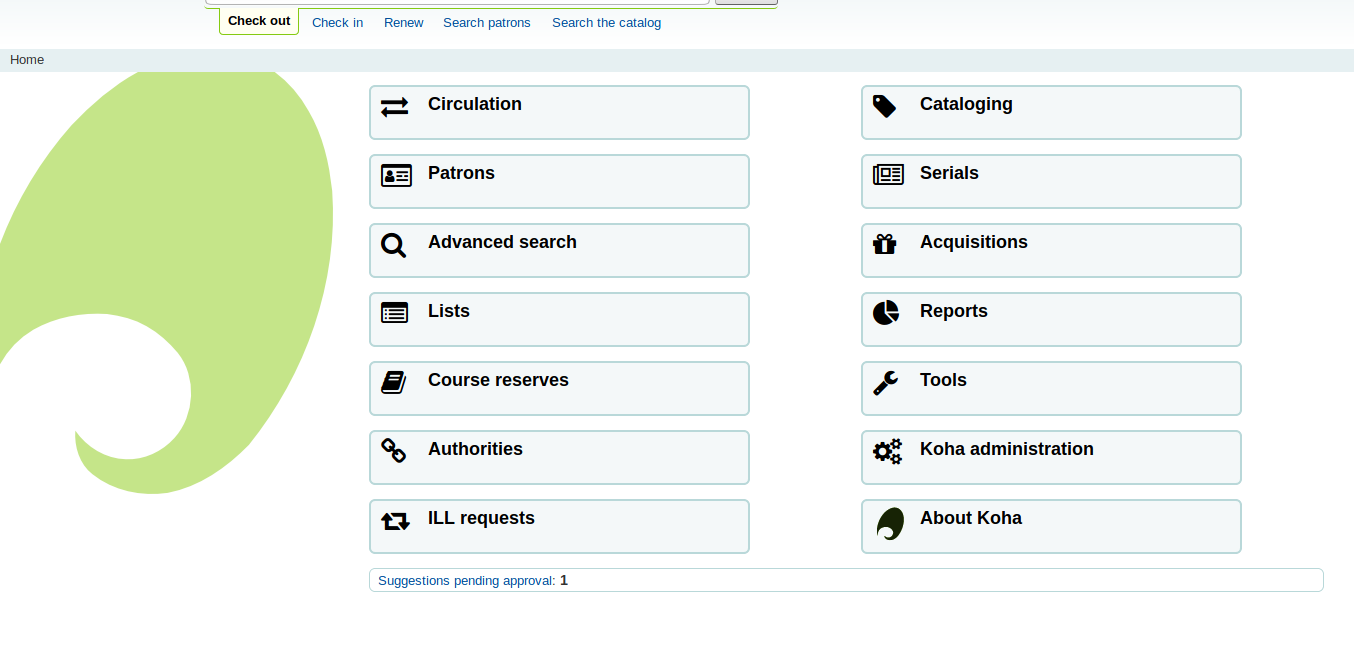This screenshot has height=657, width=1354.
Task: Click the Serials newspaper icon
Action: tap(887, 175)
